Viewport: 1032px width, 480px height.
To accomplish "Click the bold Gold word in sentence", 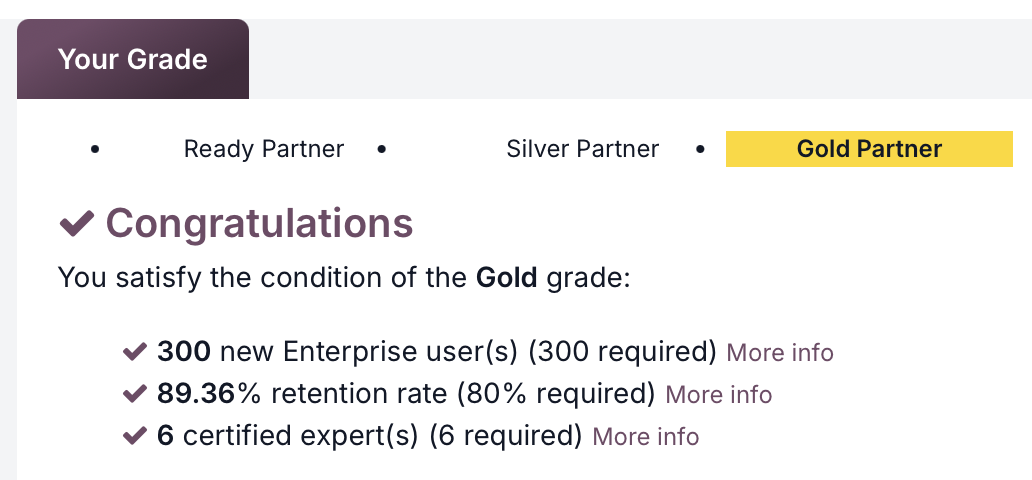I will [x=507, y=277].
